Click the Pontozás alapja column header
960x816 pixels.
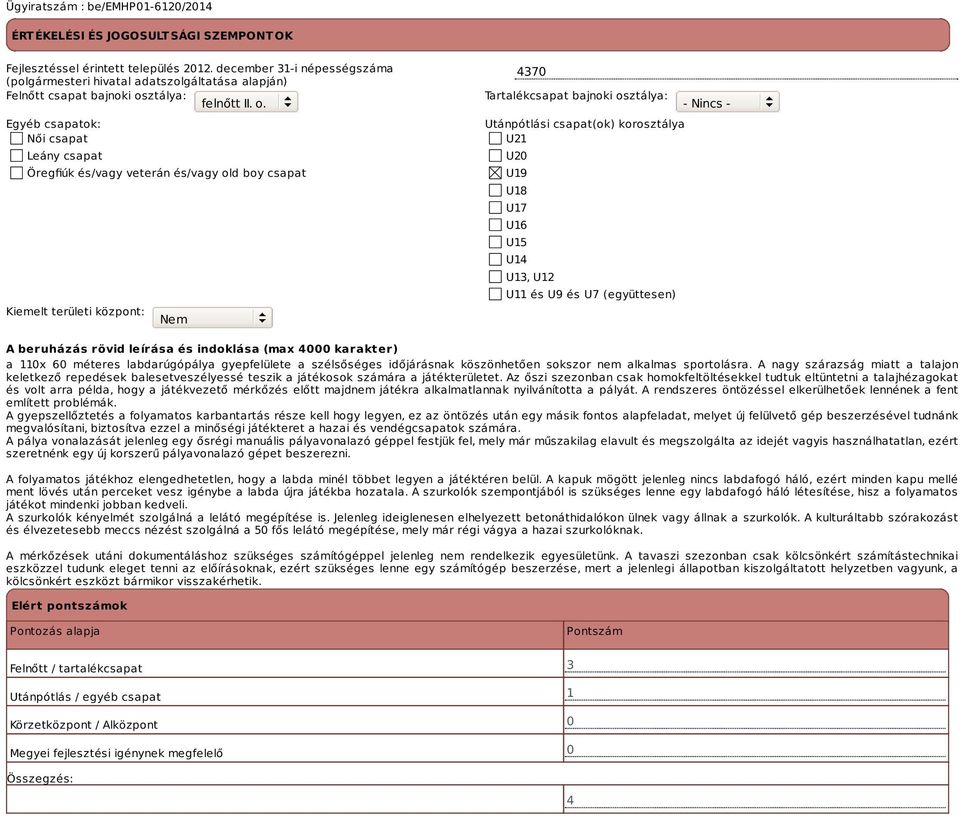(x=285, y=635)
